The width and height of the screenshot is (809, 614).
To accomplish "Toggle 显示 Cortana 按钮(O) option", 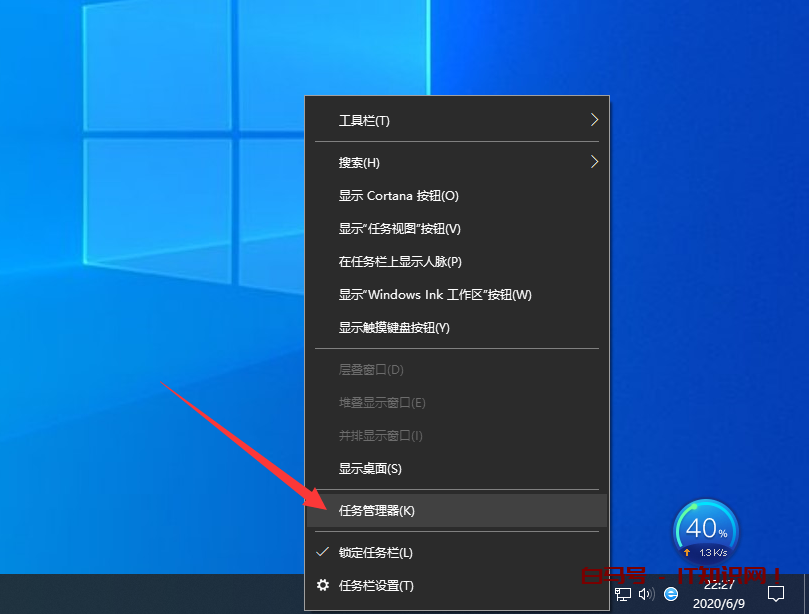I will 398,196.
